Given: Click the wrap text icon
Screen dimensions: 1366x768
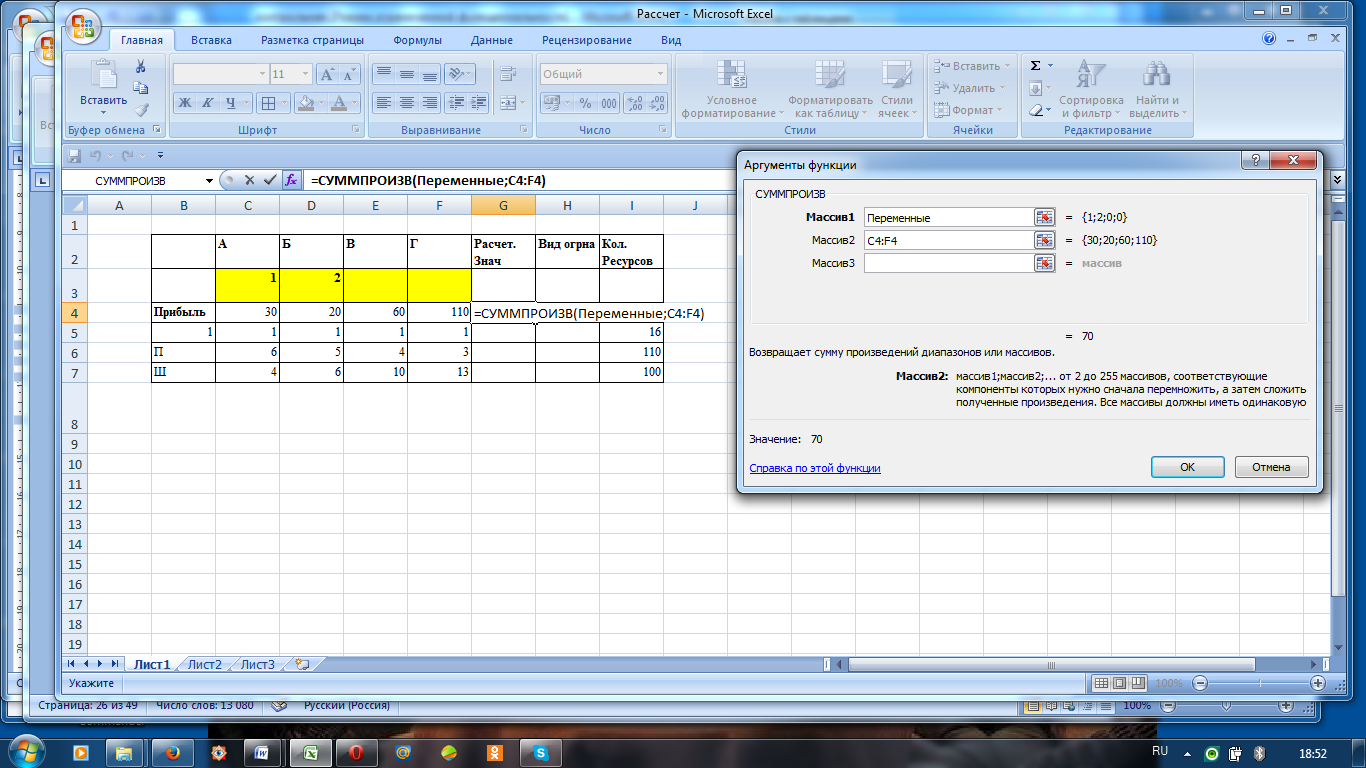Looking at the screenshot, I should coord(507,74).
